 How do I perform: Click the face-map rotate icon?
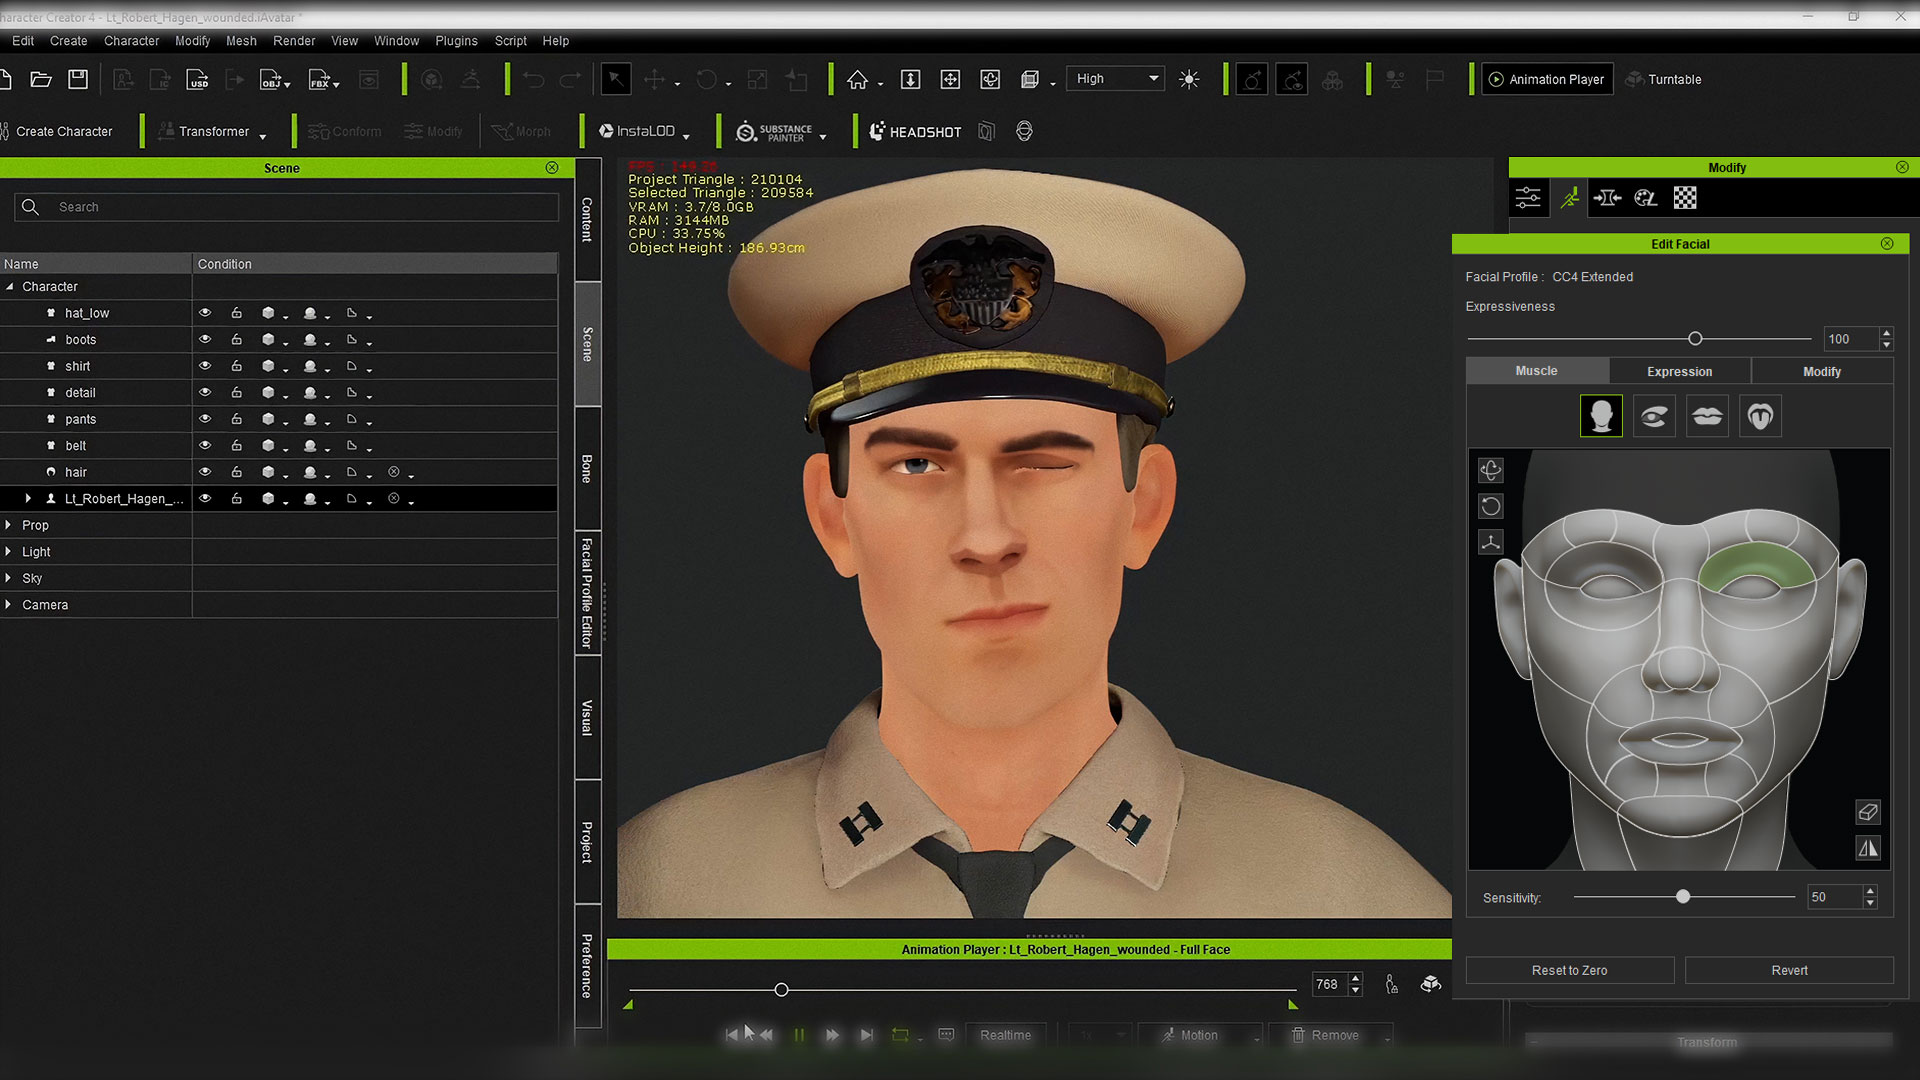coord(1490,506)
